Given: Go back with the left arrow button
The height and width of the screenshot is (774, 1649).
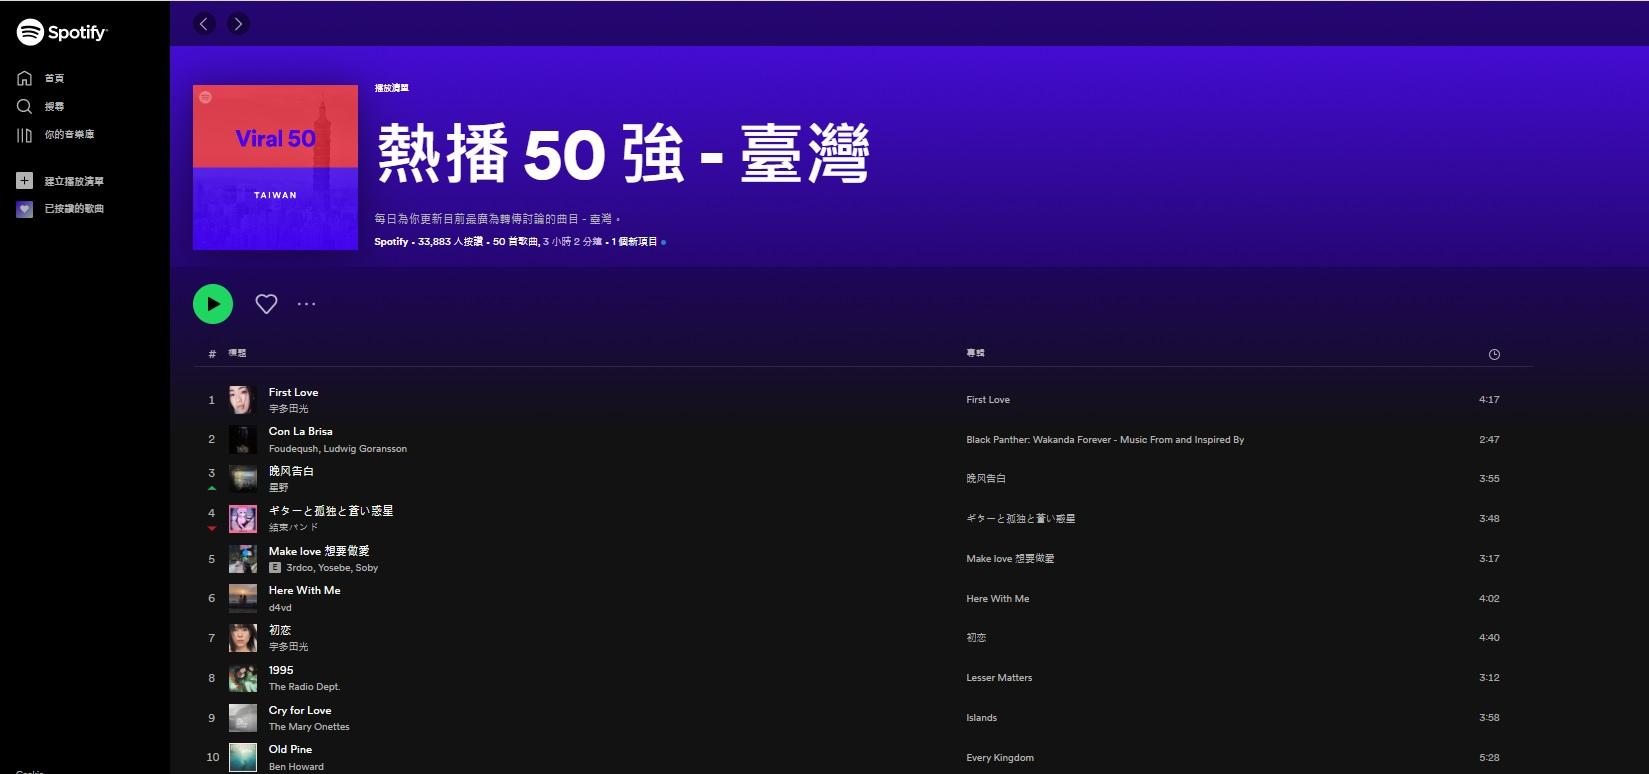Looking at the screenshot, I should [x=205, y=24].
